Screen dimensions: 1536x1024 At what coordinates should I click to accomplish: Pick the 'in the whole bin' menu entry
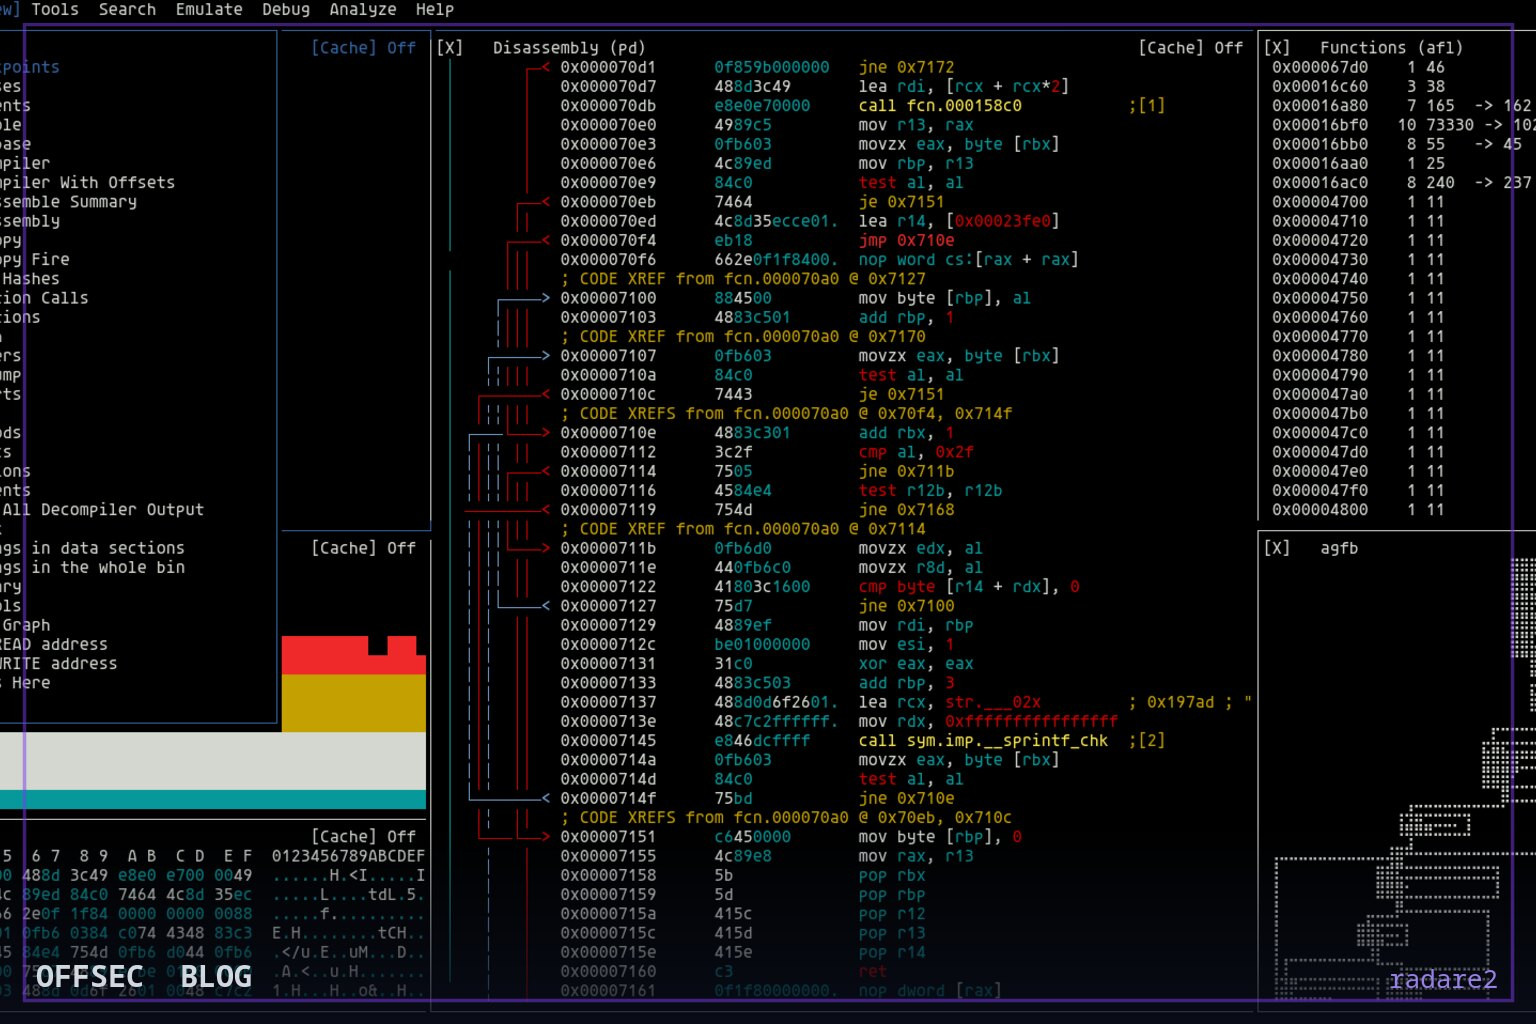pos(108,567)
